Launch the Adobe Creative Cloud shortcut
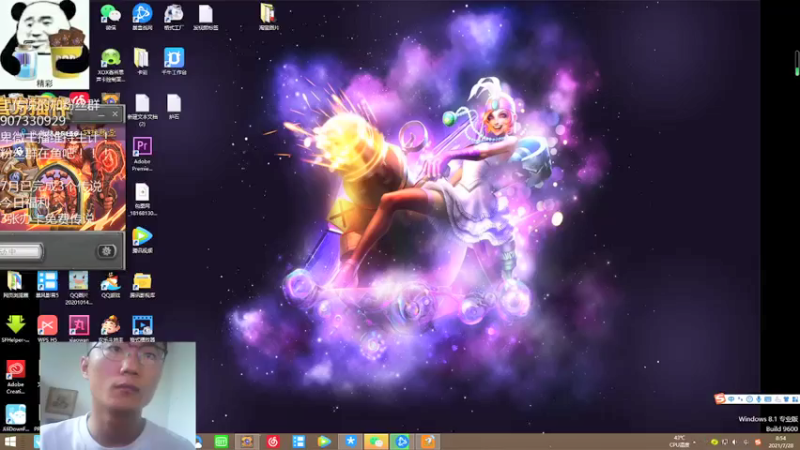The image size is (800, 450). [15, 377]
